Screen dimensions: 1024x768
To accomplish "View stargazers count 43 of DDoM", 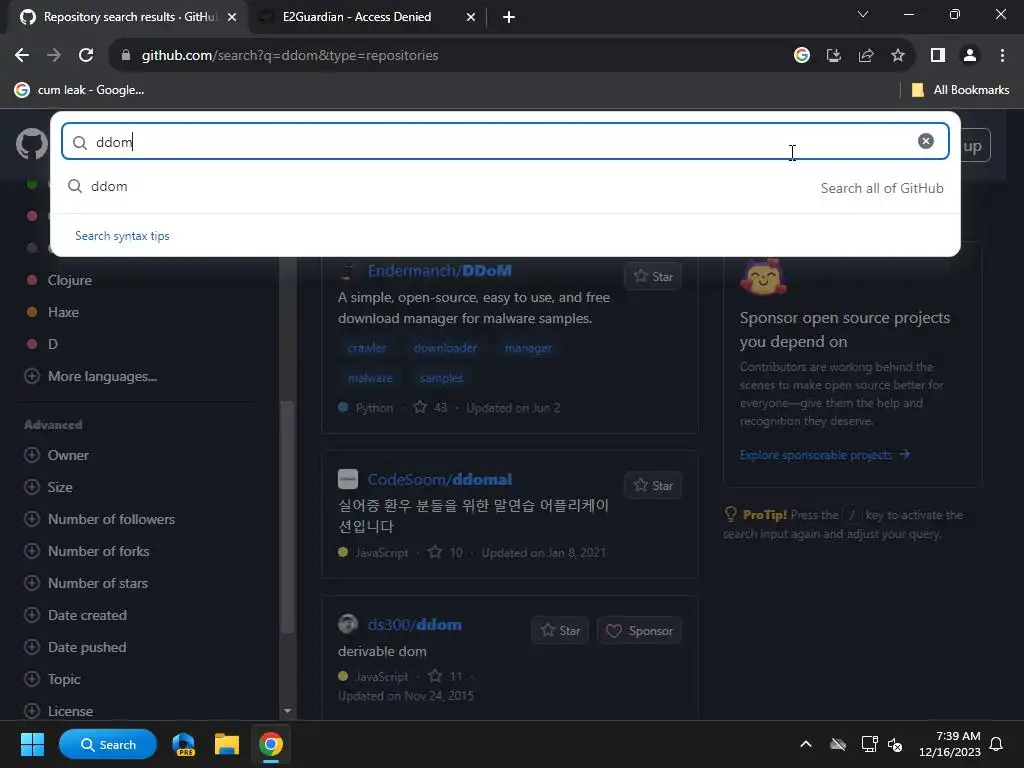I will coord(430,408).
